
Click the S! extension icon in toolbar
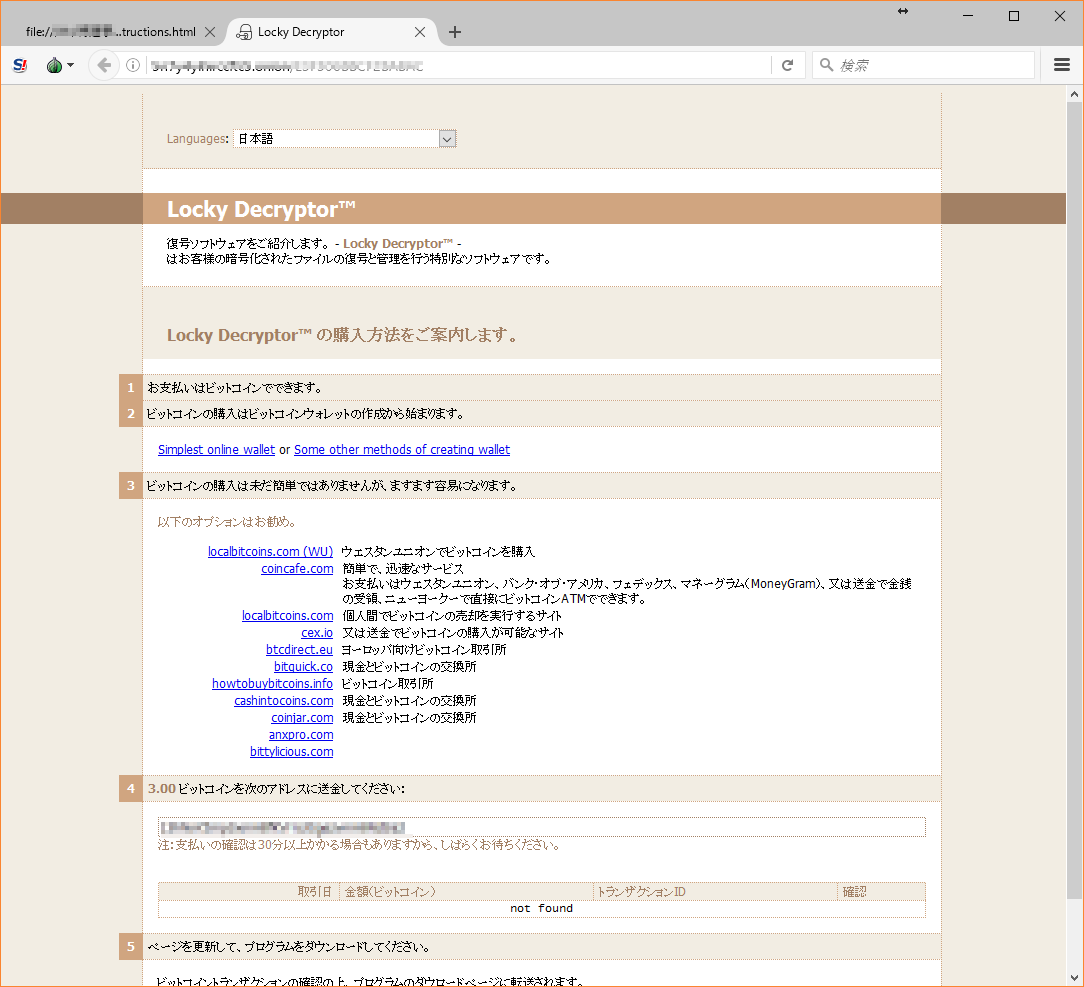(20, 65)
